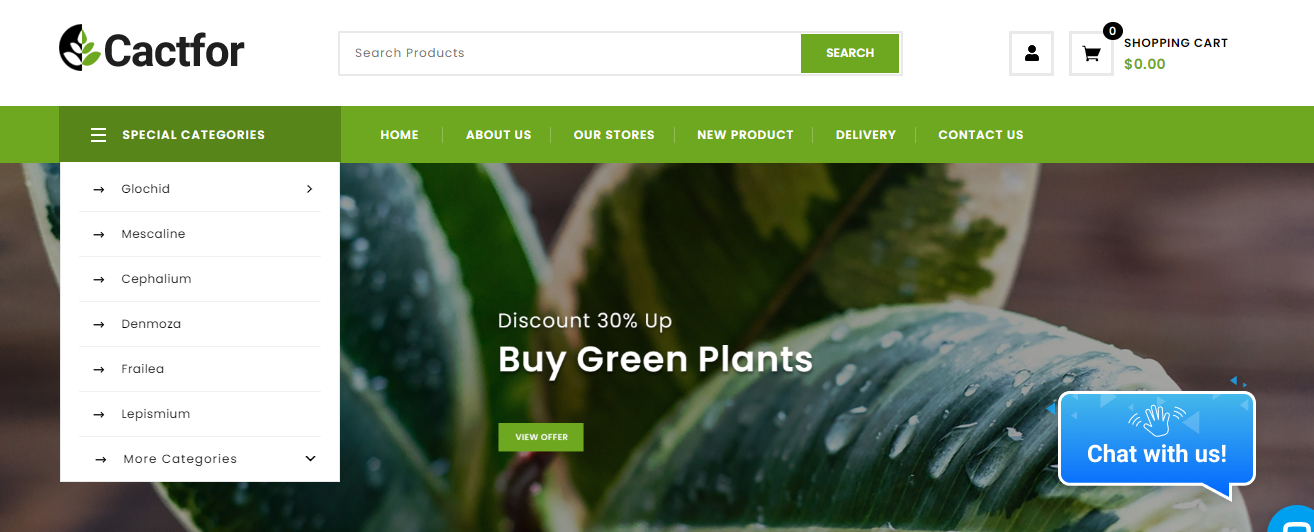Expand the More Categories dropdown arrow
The image size is (1314, 532).
(310, 459)
